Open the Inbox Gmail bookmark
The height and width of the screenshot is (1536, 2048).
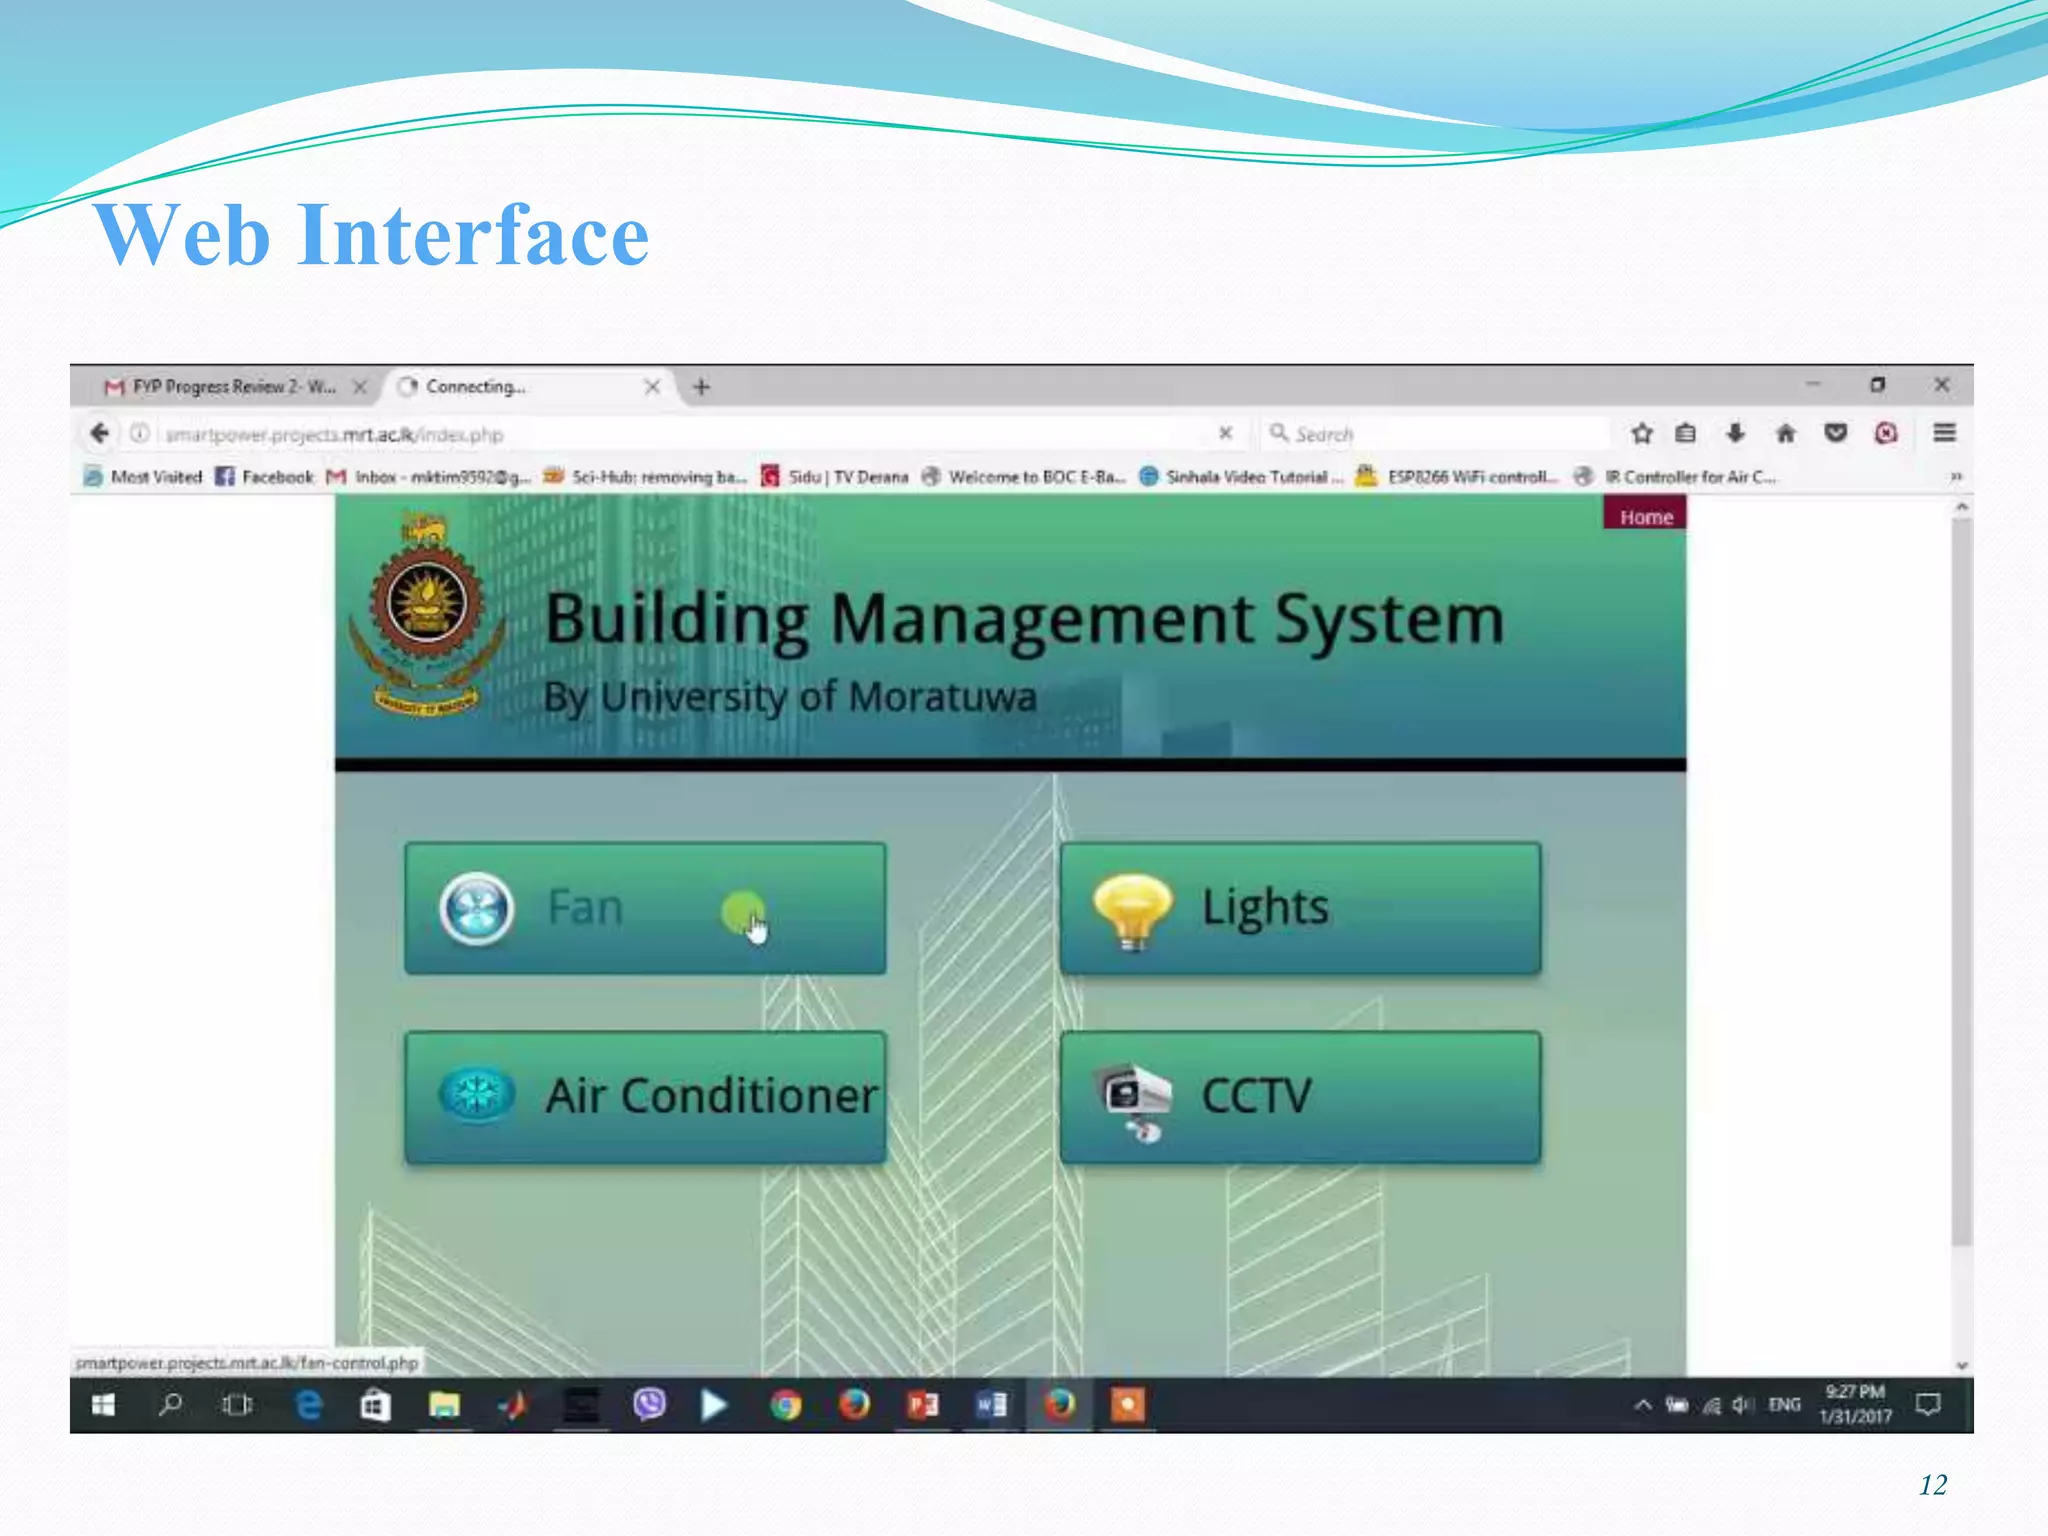[x=428, y=477]
